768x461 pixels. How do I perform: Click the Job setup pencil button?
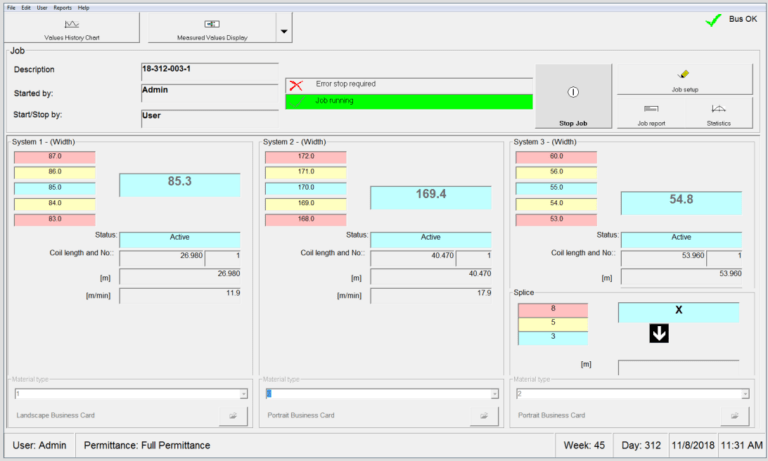coord(684,80)
